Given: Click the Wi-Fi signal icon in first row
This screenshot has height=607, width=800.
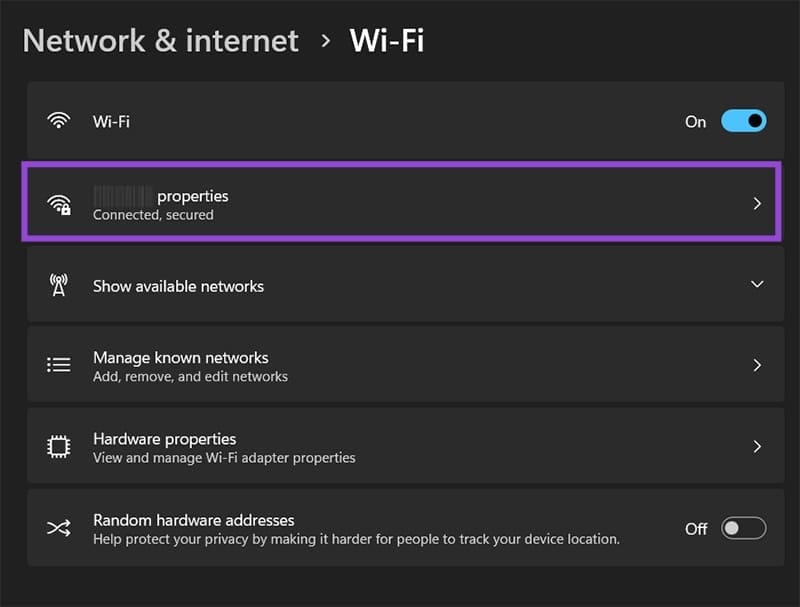Looking at the screenshot, I should (x=59, y=122).
